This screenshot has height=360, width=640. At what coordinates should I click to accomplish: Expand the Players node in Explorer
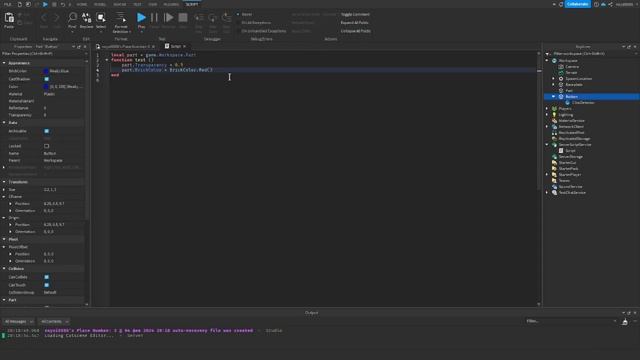(x=547, y=109)
